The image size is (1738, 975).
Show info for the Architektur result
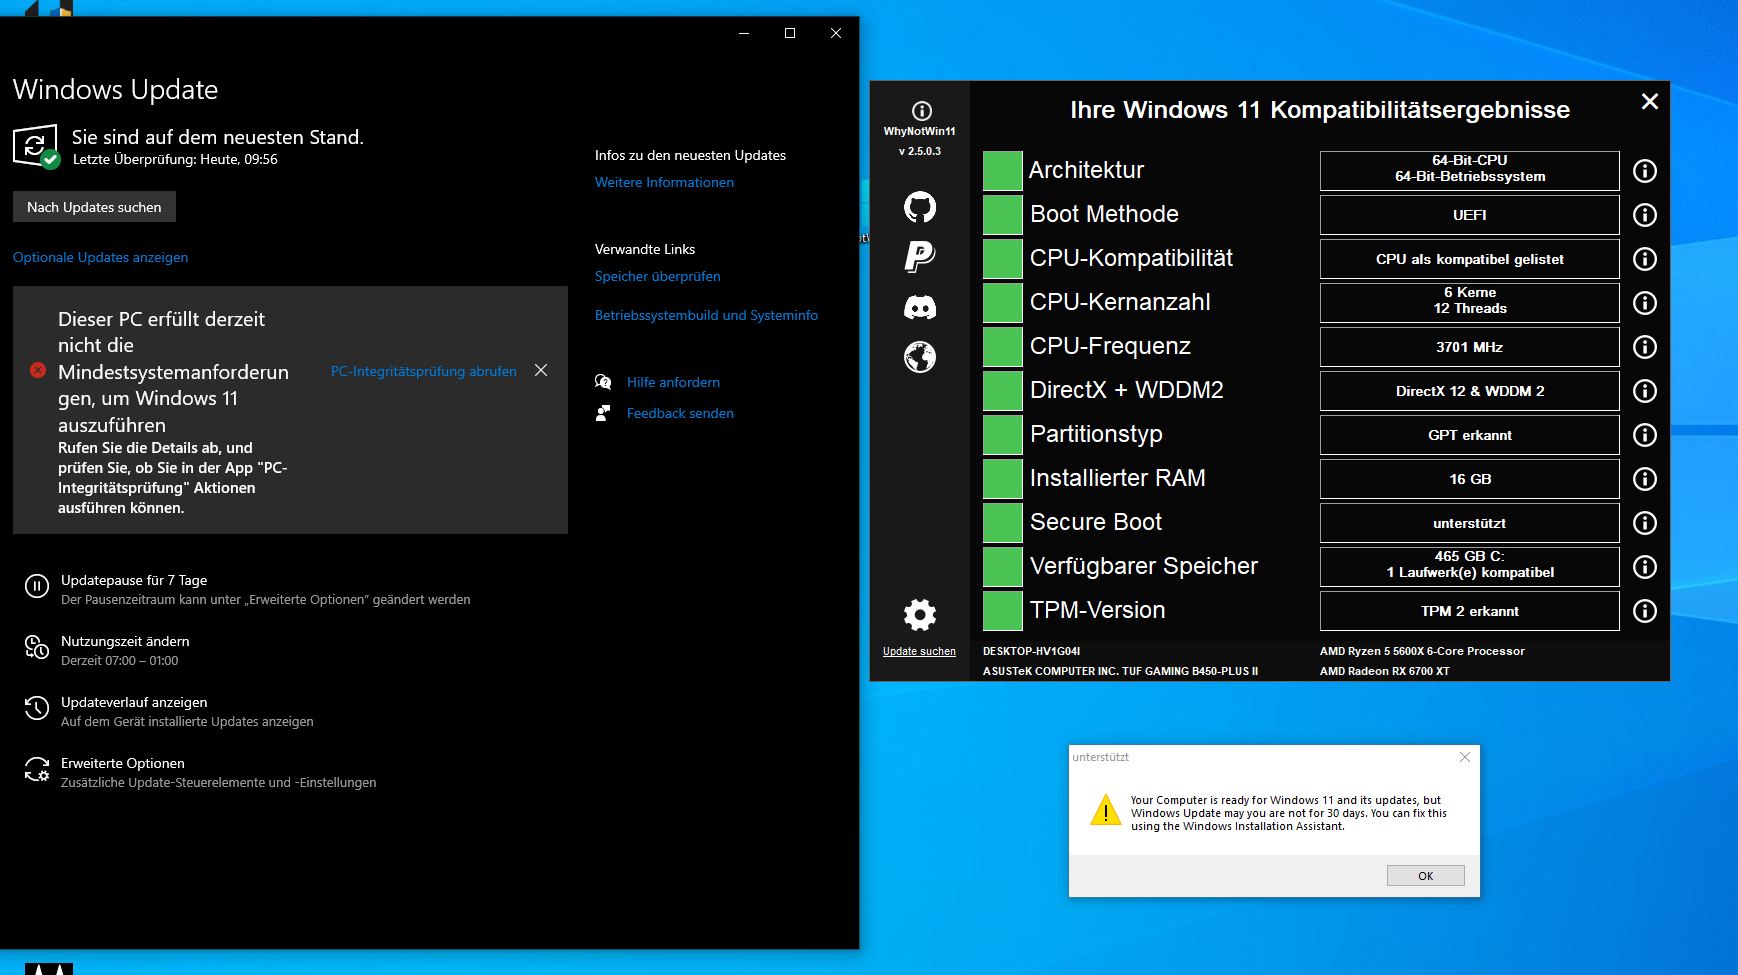[1645, 171]
